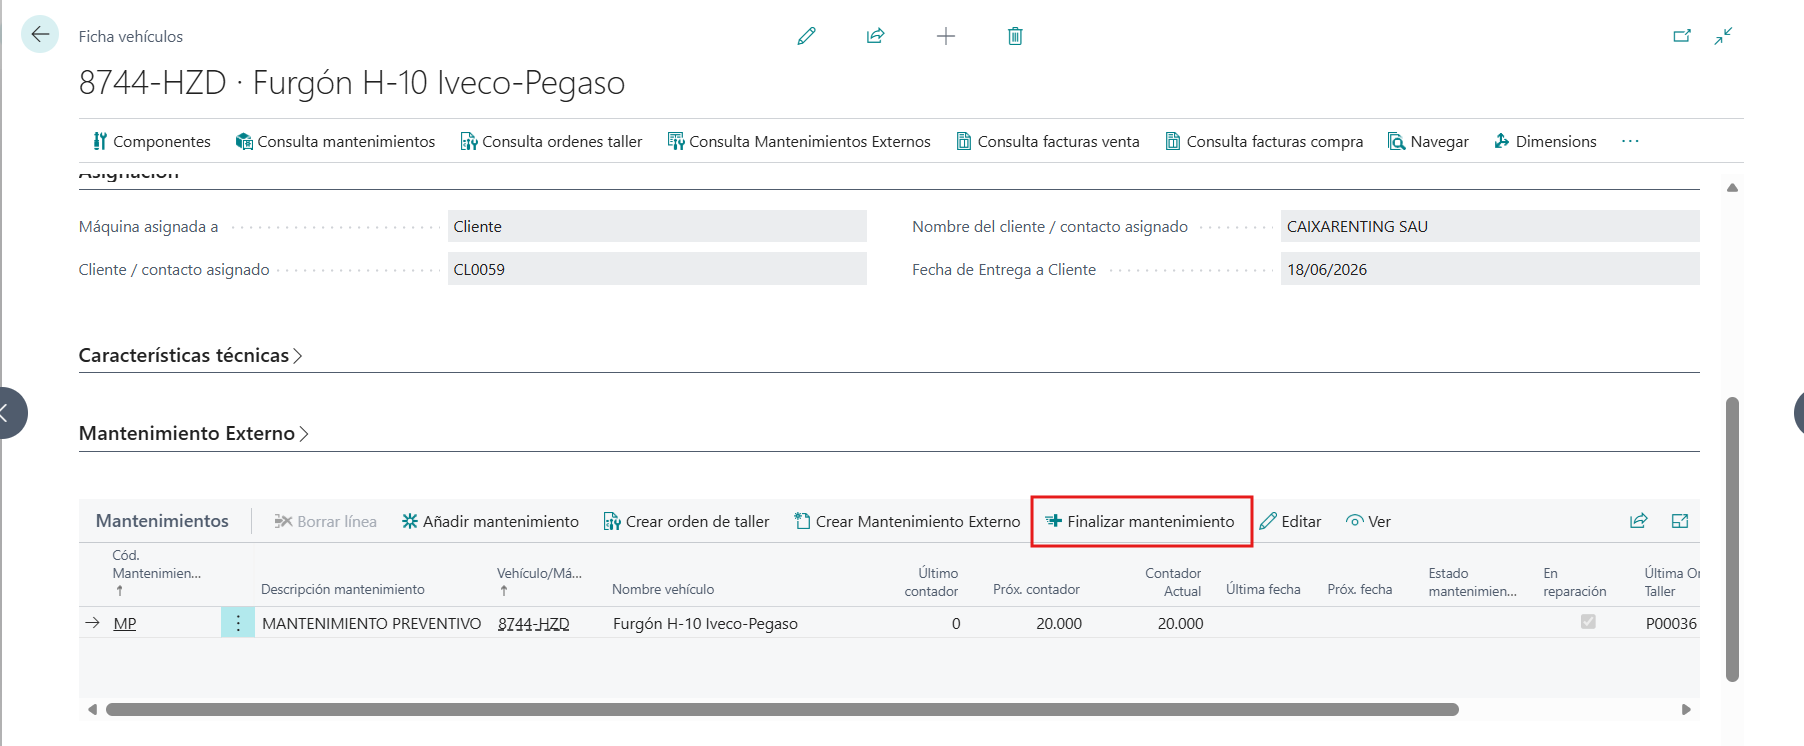Click Crear Mantenimiento Externo
Image resolution: width=1804 pixels, height=746 pixels.
[x=907, y=521]
